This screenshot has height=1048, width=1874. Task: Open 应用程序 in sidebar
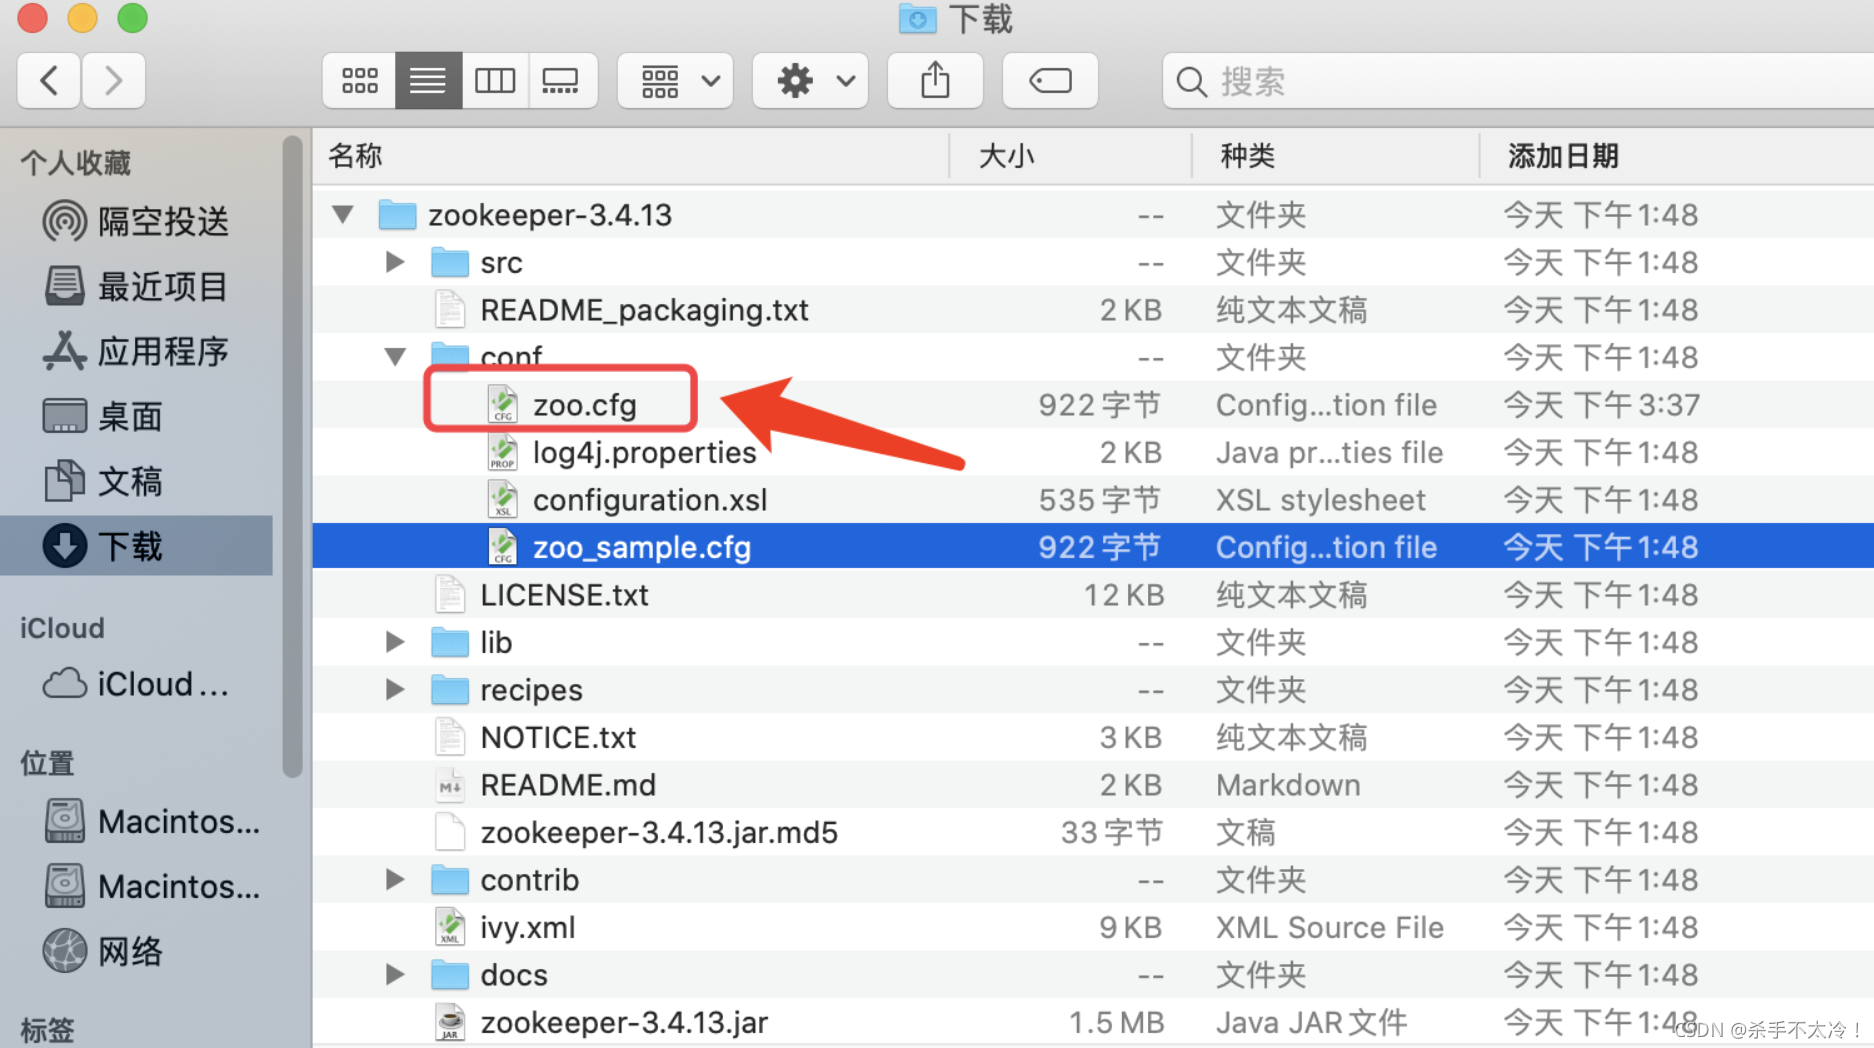136,351
